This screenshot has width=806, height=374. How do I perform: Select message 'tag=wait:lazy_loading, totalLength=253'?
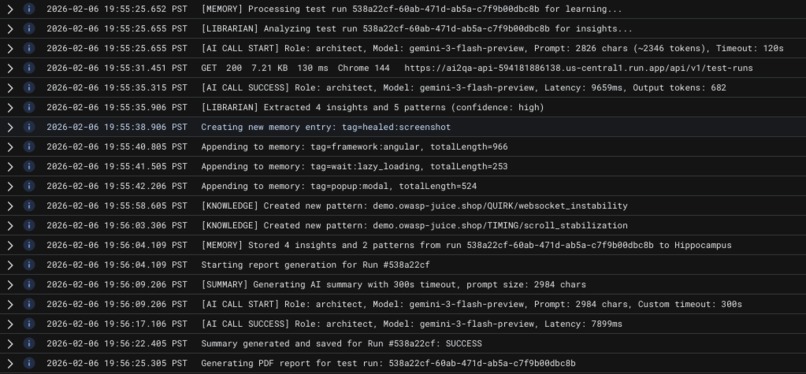(354, 166)
